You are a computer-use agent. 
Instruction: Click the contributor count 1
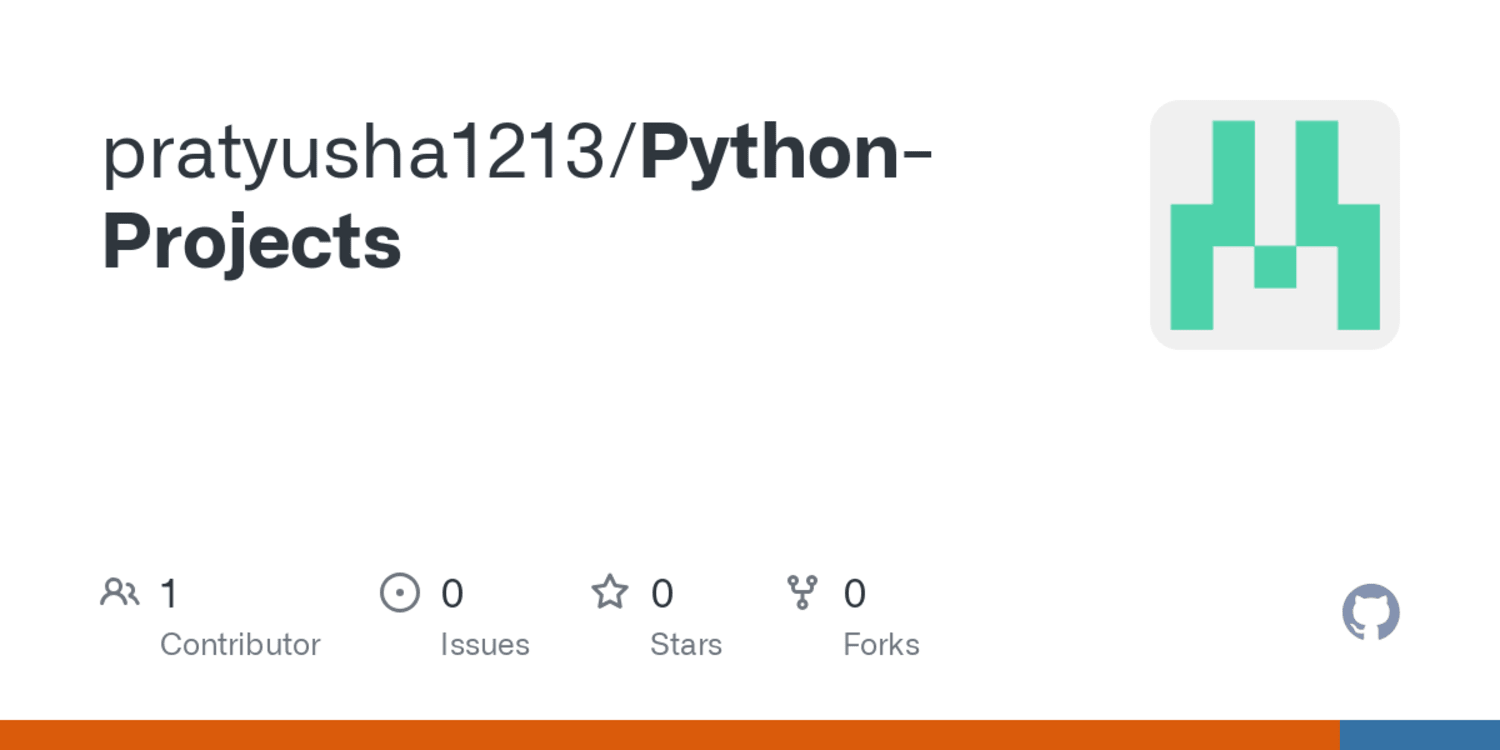(169, 594)
